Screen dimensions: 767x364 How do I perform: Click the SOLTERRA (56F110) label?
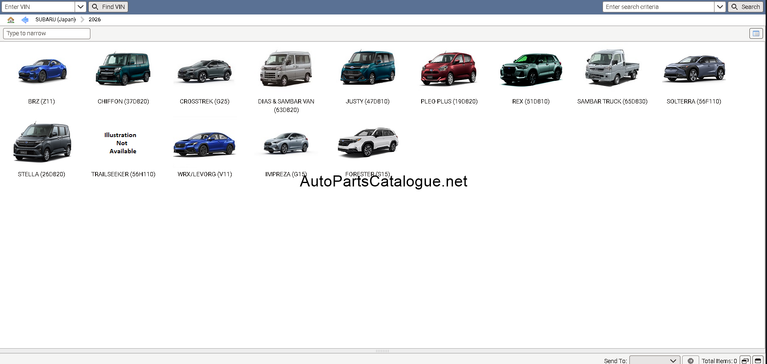[694, 102]
